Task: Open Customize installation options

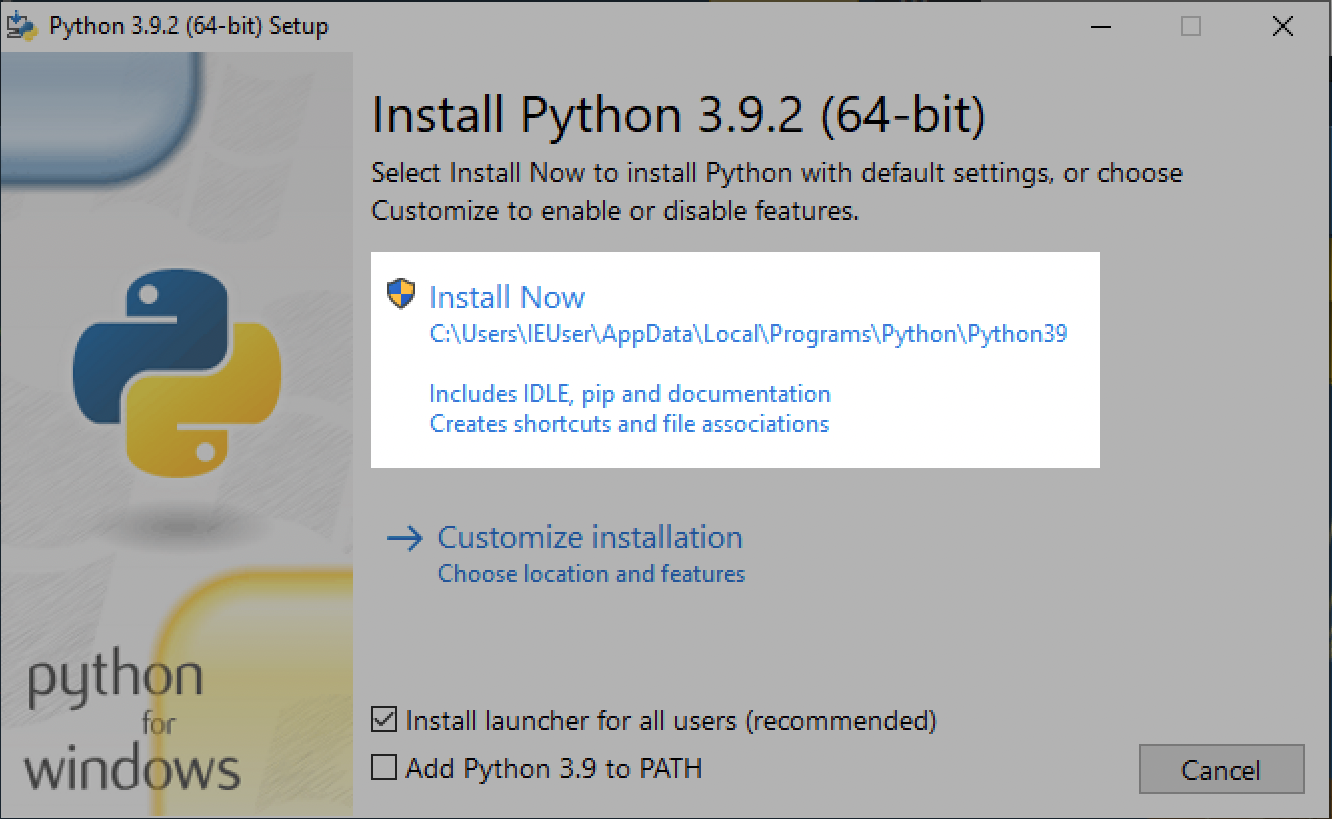Action: pos(590,537)
